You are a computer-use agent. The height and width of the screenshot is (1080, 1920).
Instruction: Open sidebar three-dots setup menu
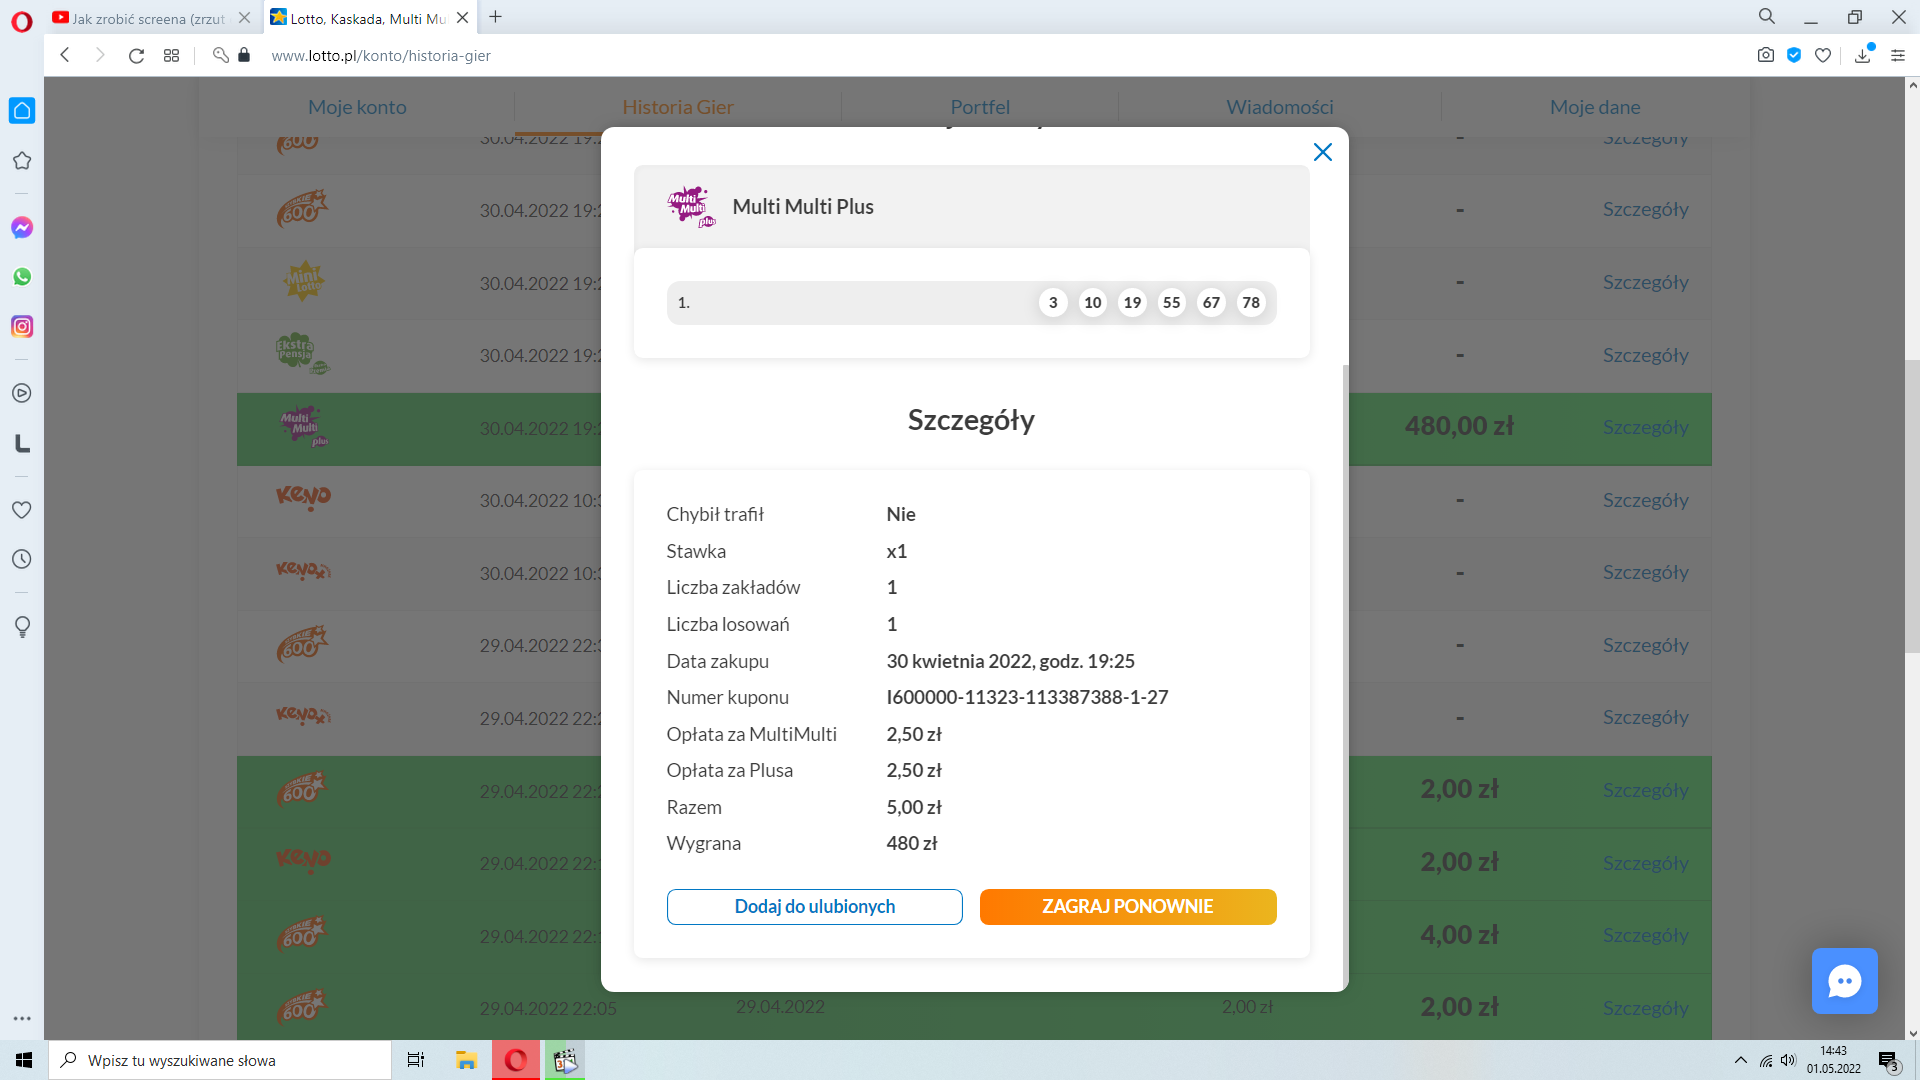tap(22, 1019)
